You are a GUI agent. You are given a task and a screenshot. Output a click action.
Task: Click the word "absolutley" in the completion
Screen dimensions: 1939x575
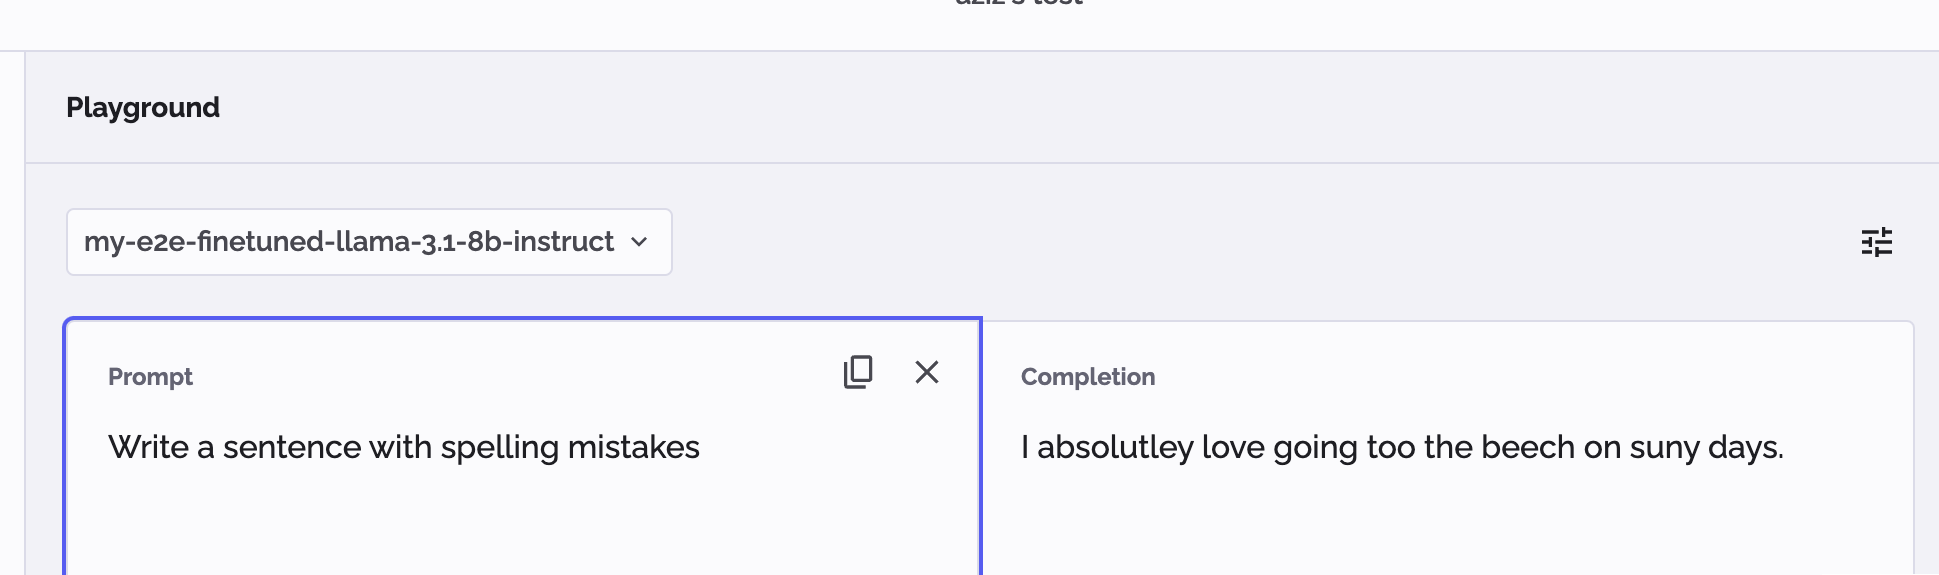(x=1115, y=447)
